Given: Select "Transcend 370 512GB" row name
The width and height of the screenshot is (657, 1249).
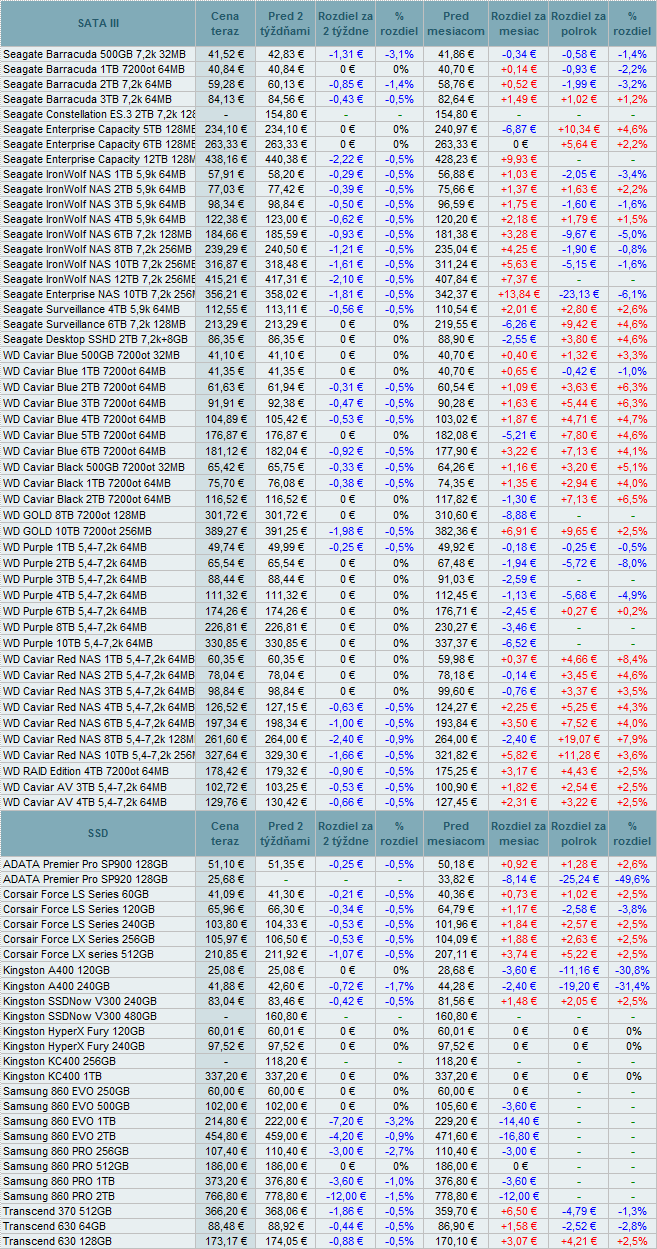Looking at the screenshot, I should point(58,1211).
